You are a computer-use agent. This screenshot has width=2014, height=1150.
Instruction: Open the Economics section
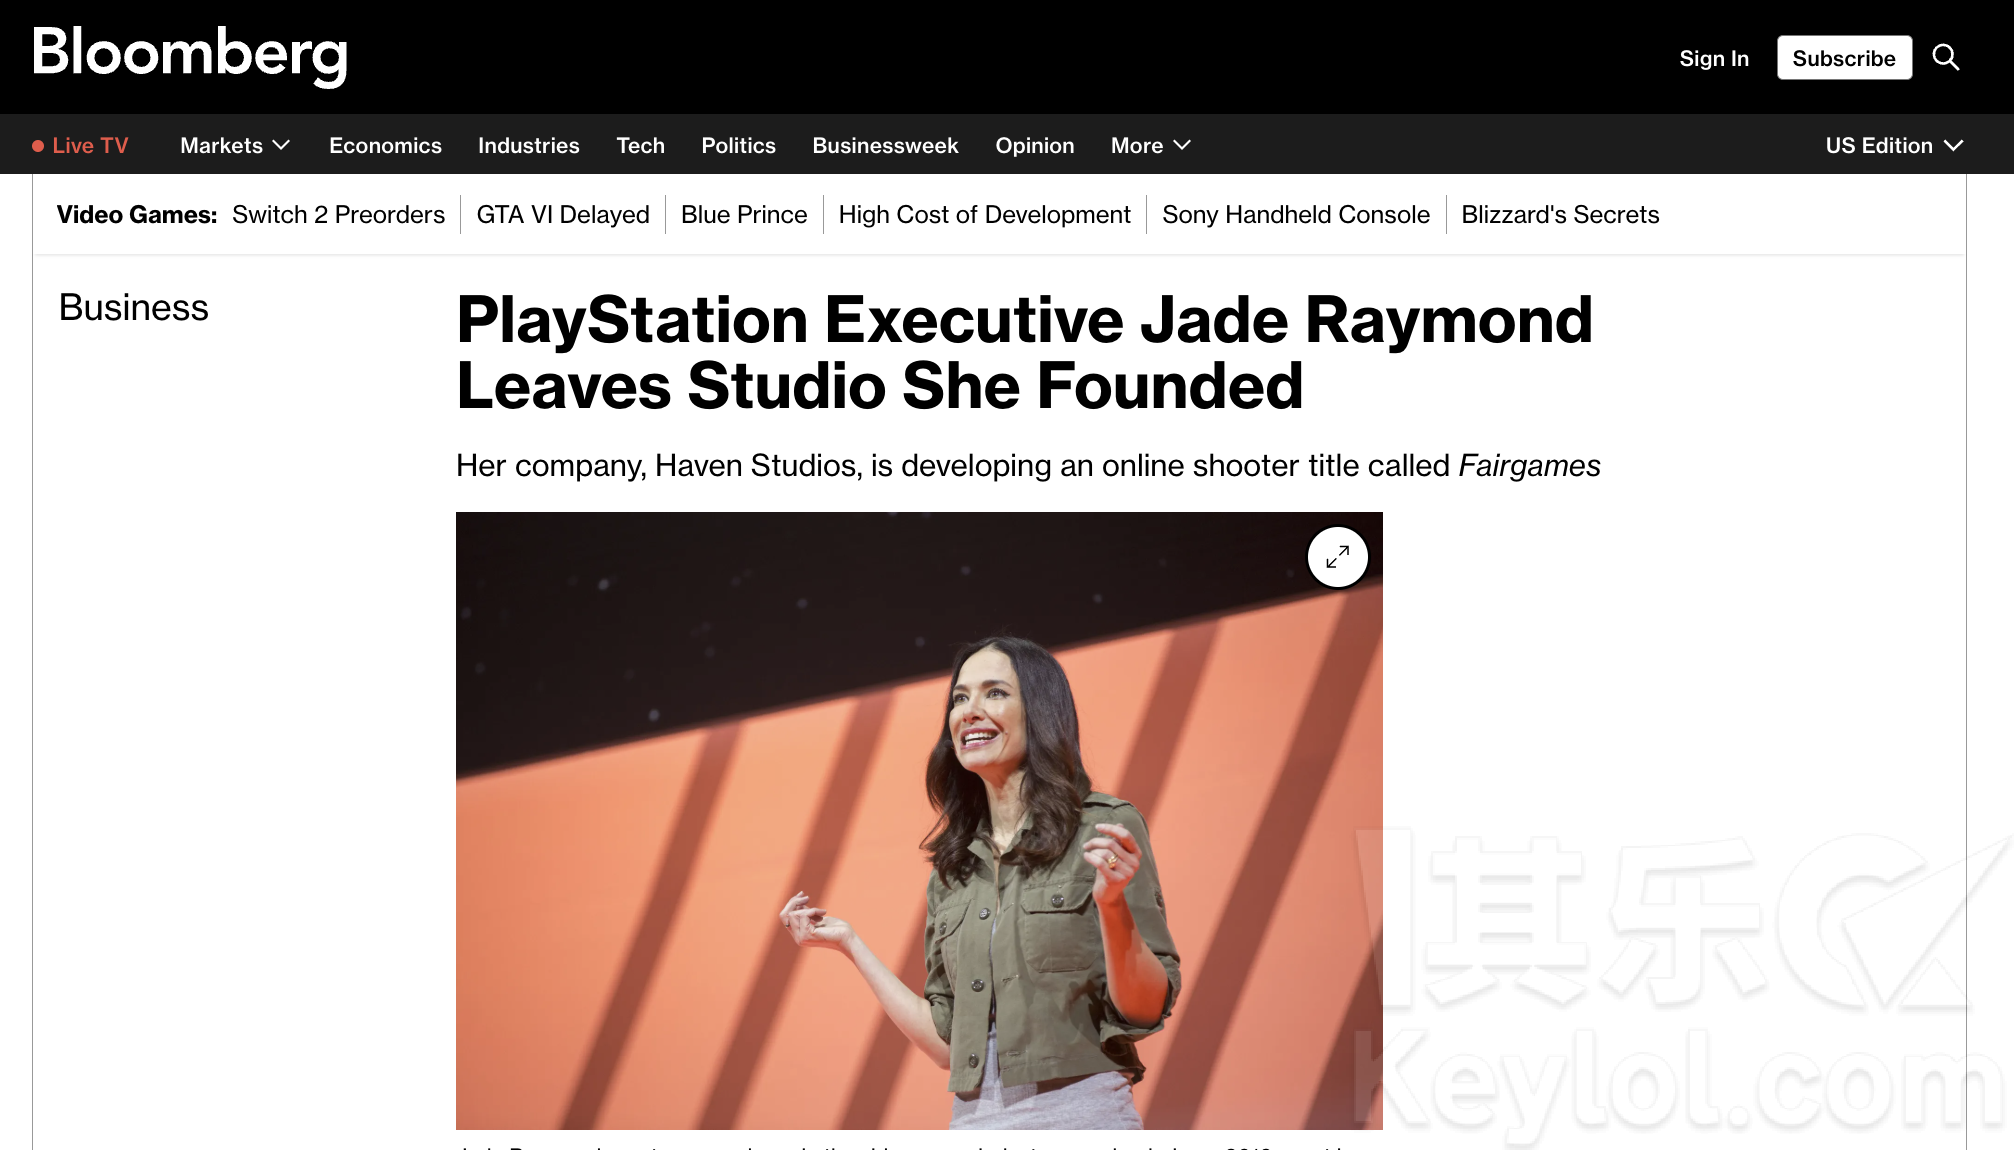385,146
